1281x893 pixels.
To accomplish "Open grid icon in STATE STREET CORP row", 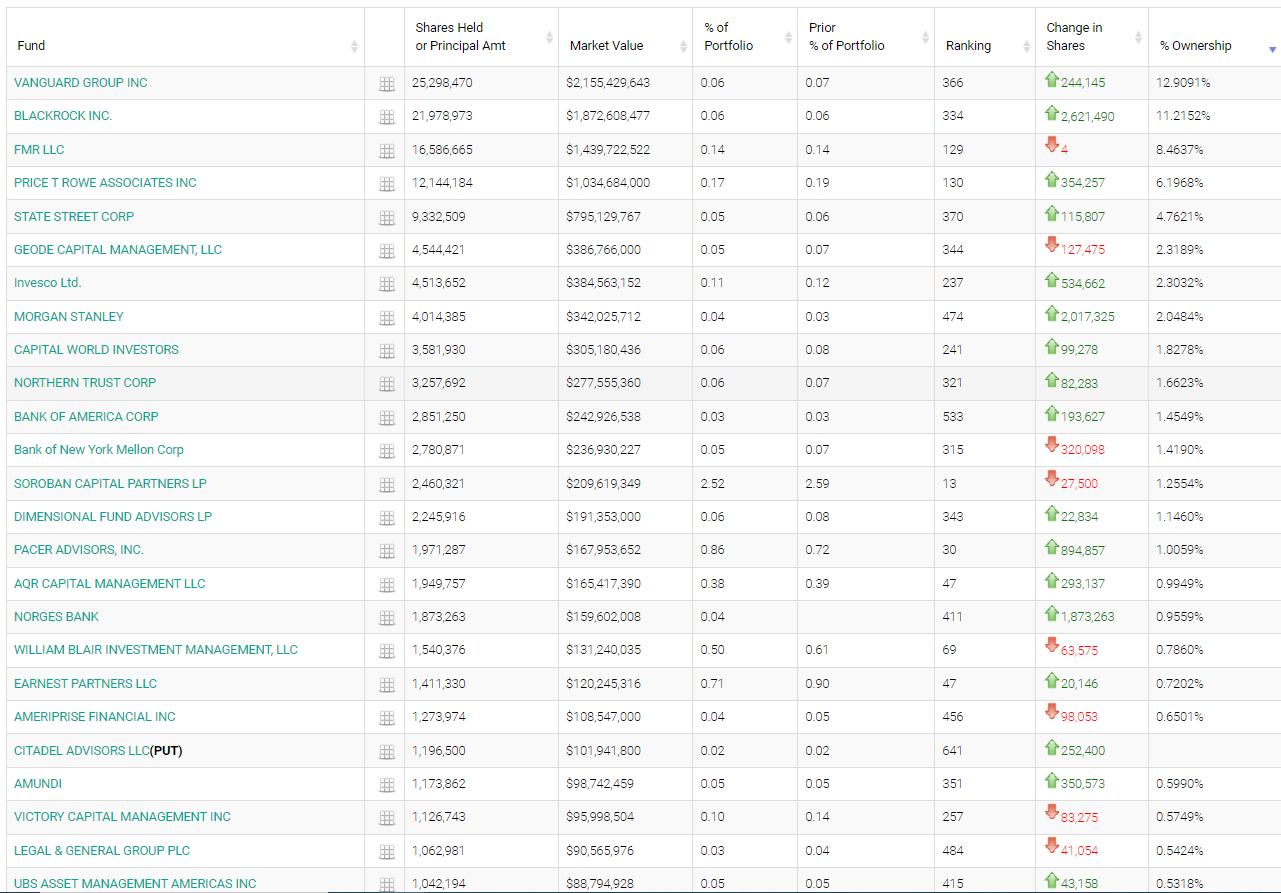I will (x=387, y=218).
